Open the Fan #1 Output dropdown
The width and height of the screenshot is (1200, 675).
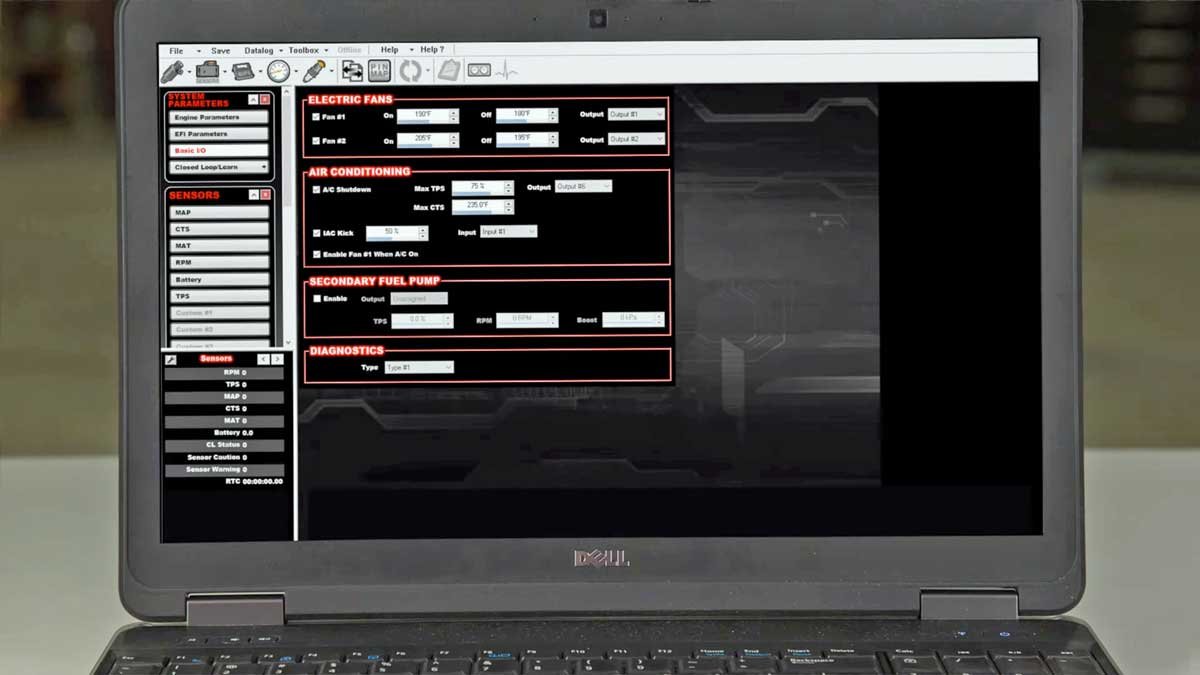tap(636, 115)
